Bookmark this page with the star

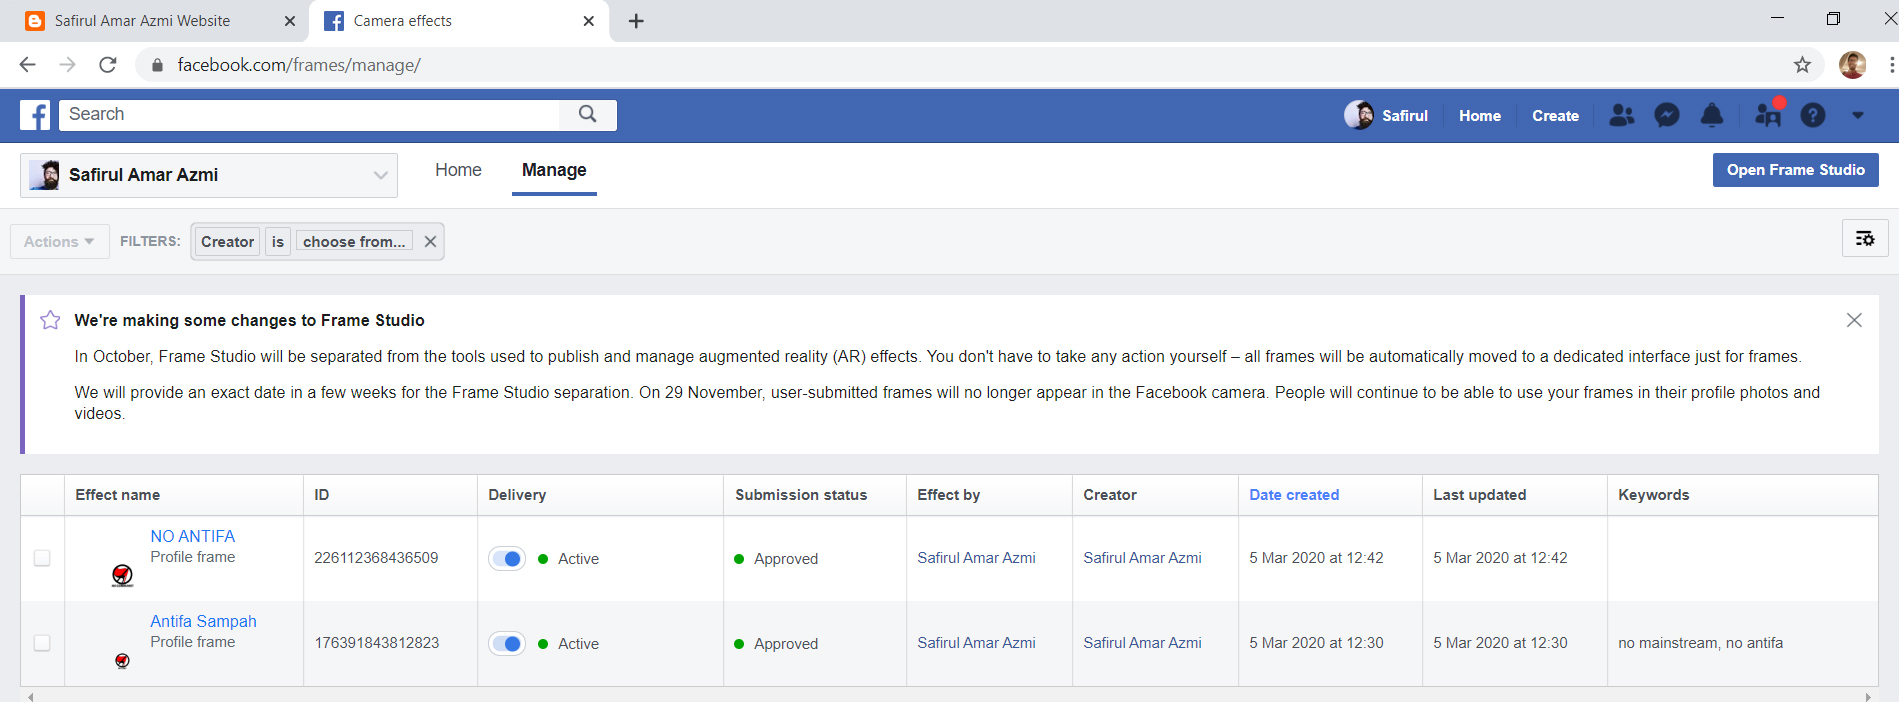1802,65
